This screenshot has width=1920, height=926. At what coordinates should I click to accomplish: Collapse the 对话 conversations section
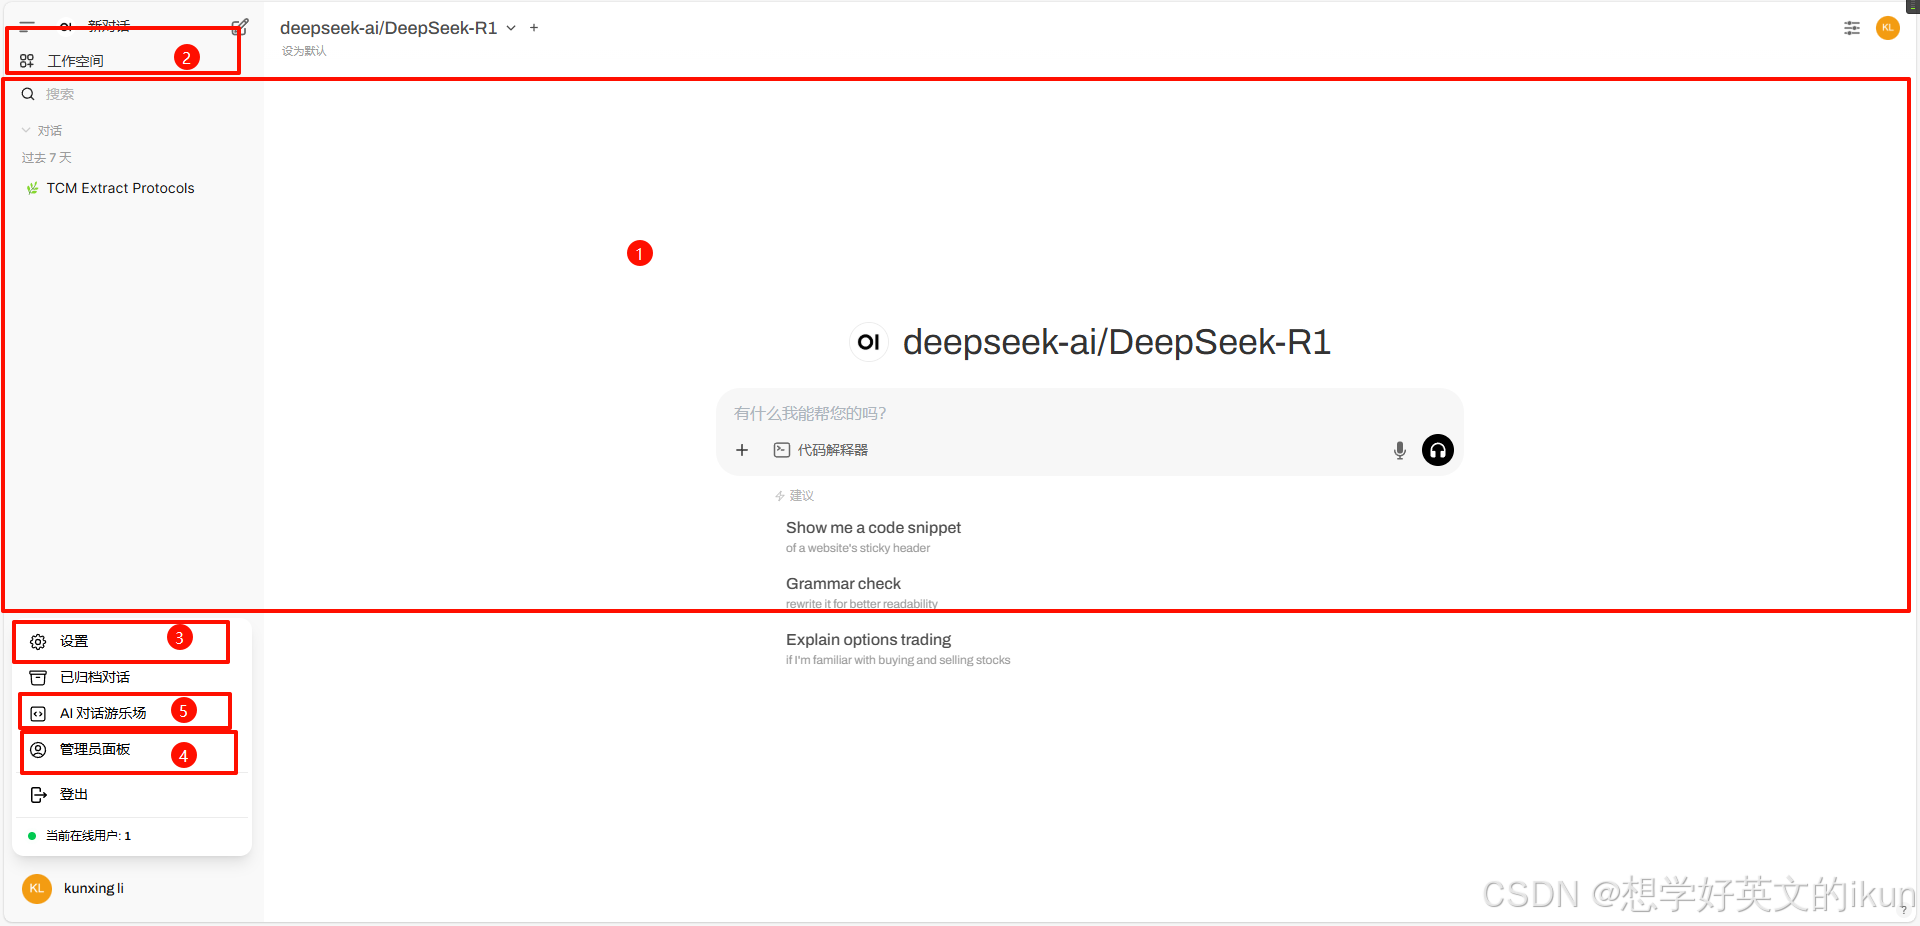(x=42, y=131)
